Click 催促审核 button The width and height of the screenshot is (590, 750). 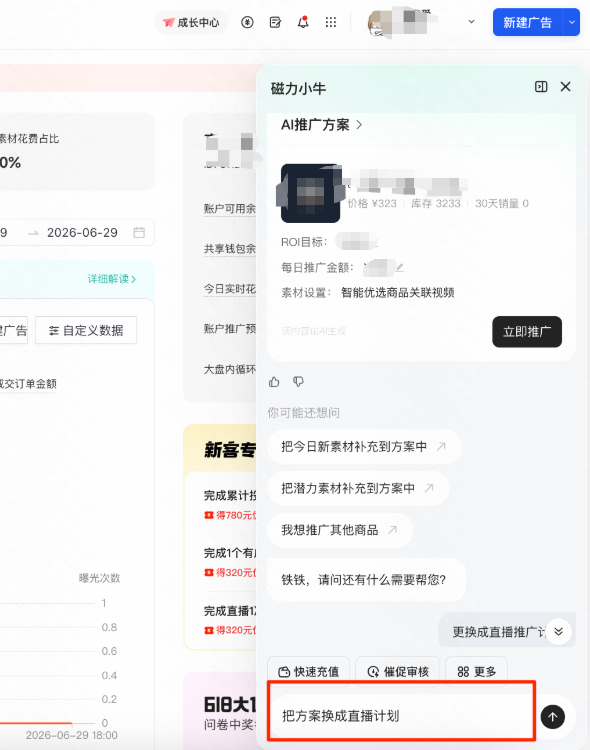398,672
